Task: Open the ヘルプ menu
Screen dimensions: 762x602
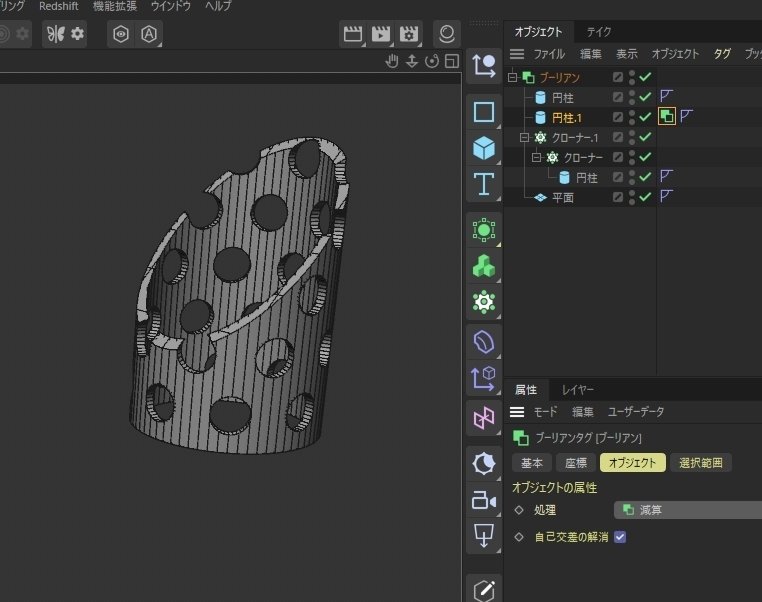Action: (x=218, y=6)
